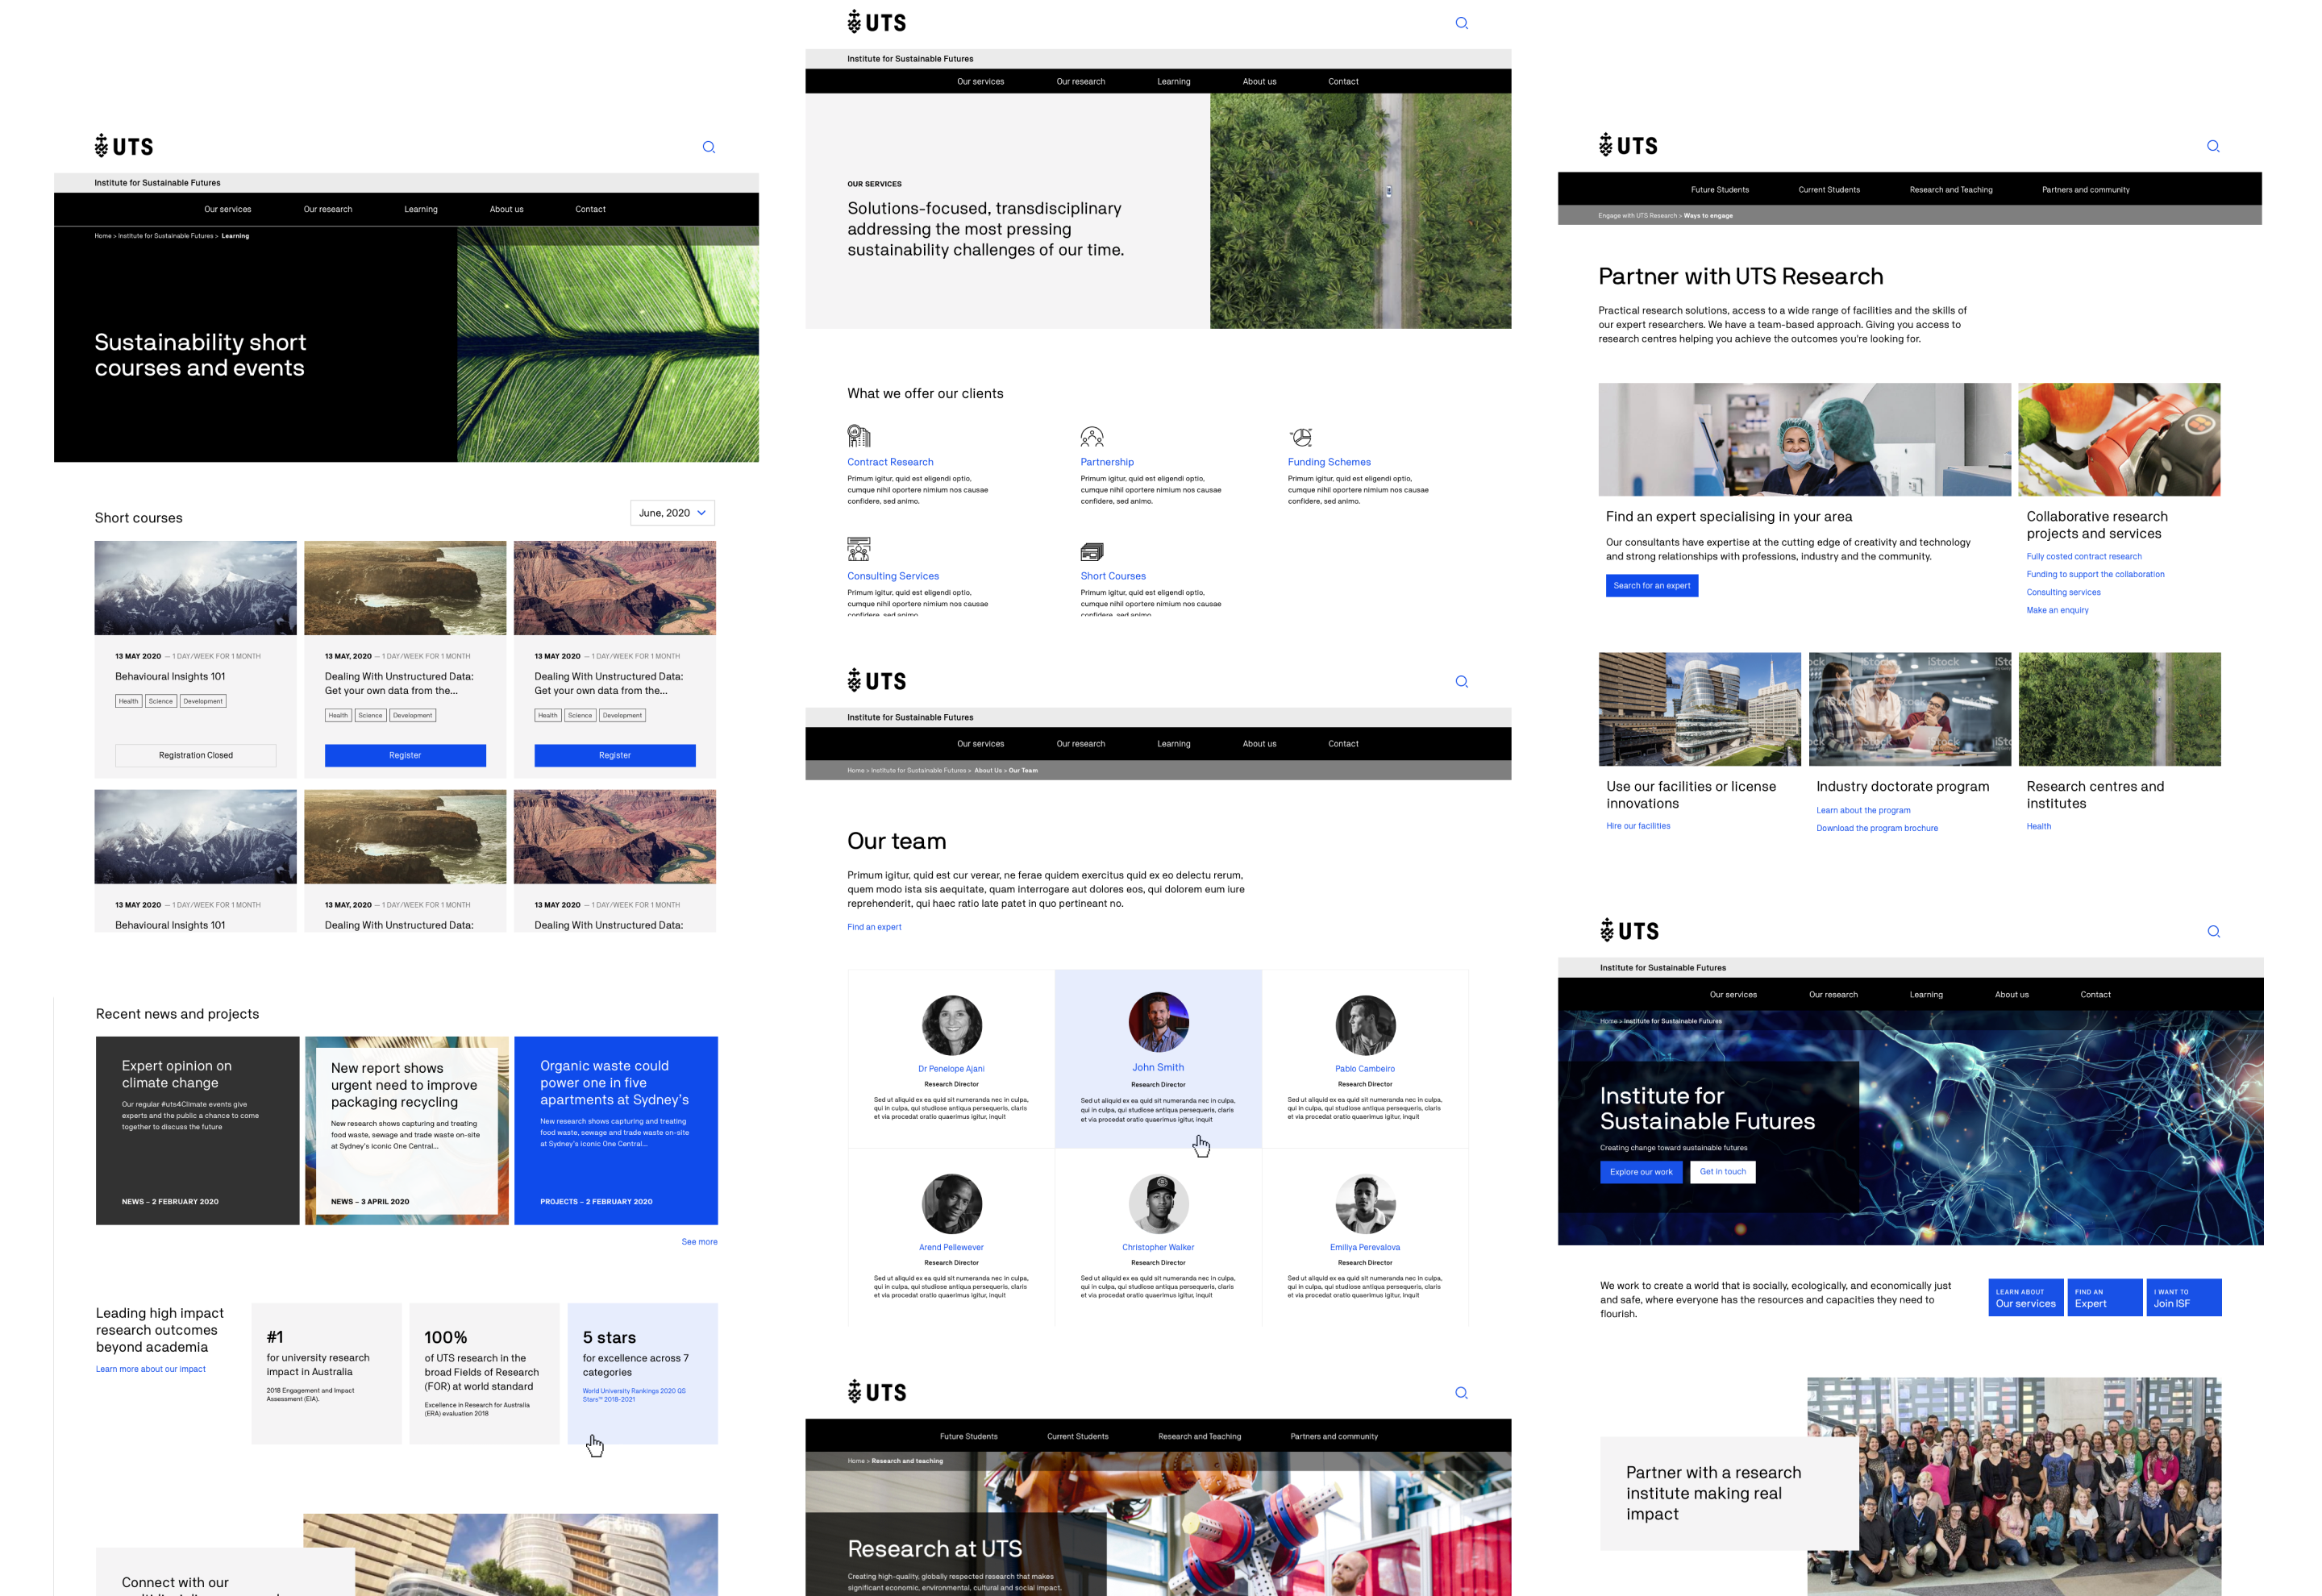Click the Explore our work button
2322x1596 pixels.
(x=1641, y=1172)
